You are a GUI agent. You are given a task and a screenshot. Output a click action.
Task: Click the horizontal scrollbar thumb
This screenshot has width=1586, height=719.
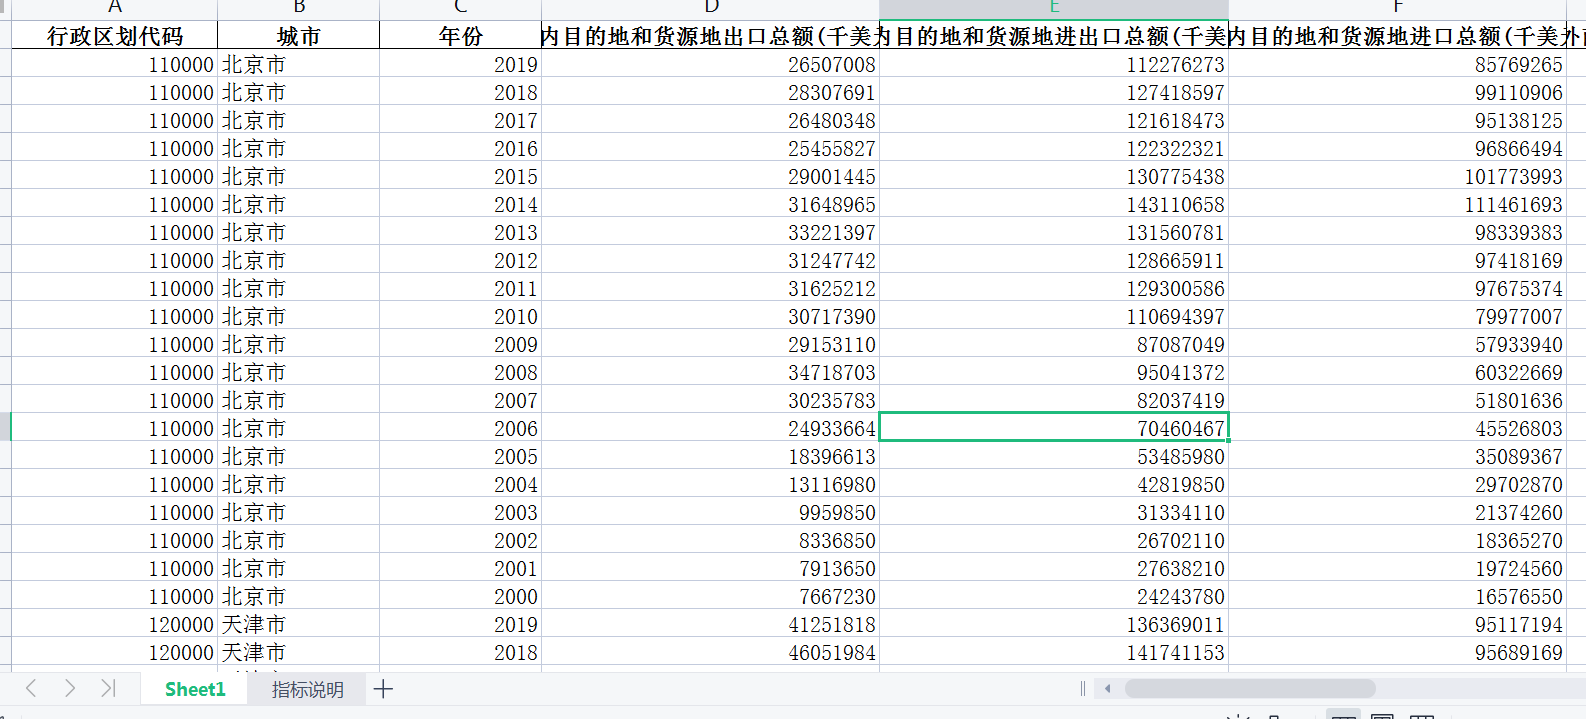point(1249,688)
